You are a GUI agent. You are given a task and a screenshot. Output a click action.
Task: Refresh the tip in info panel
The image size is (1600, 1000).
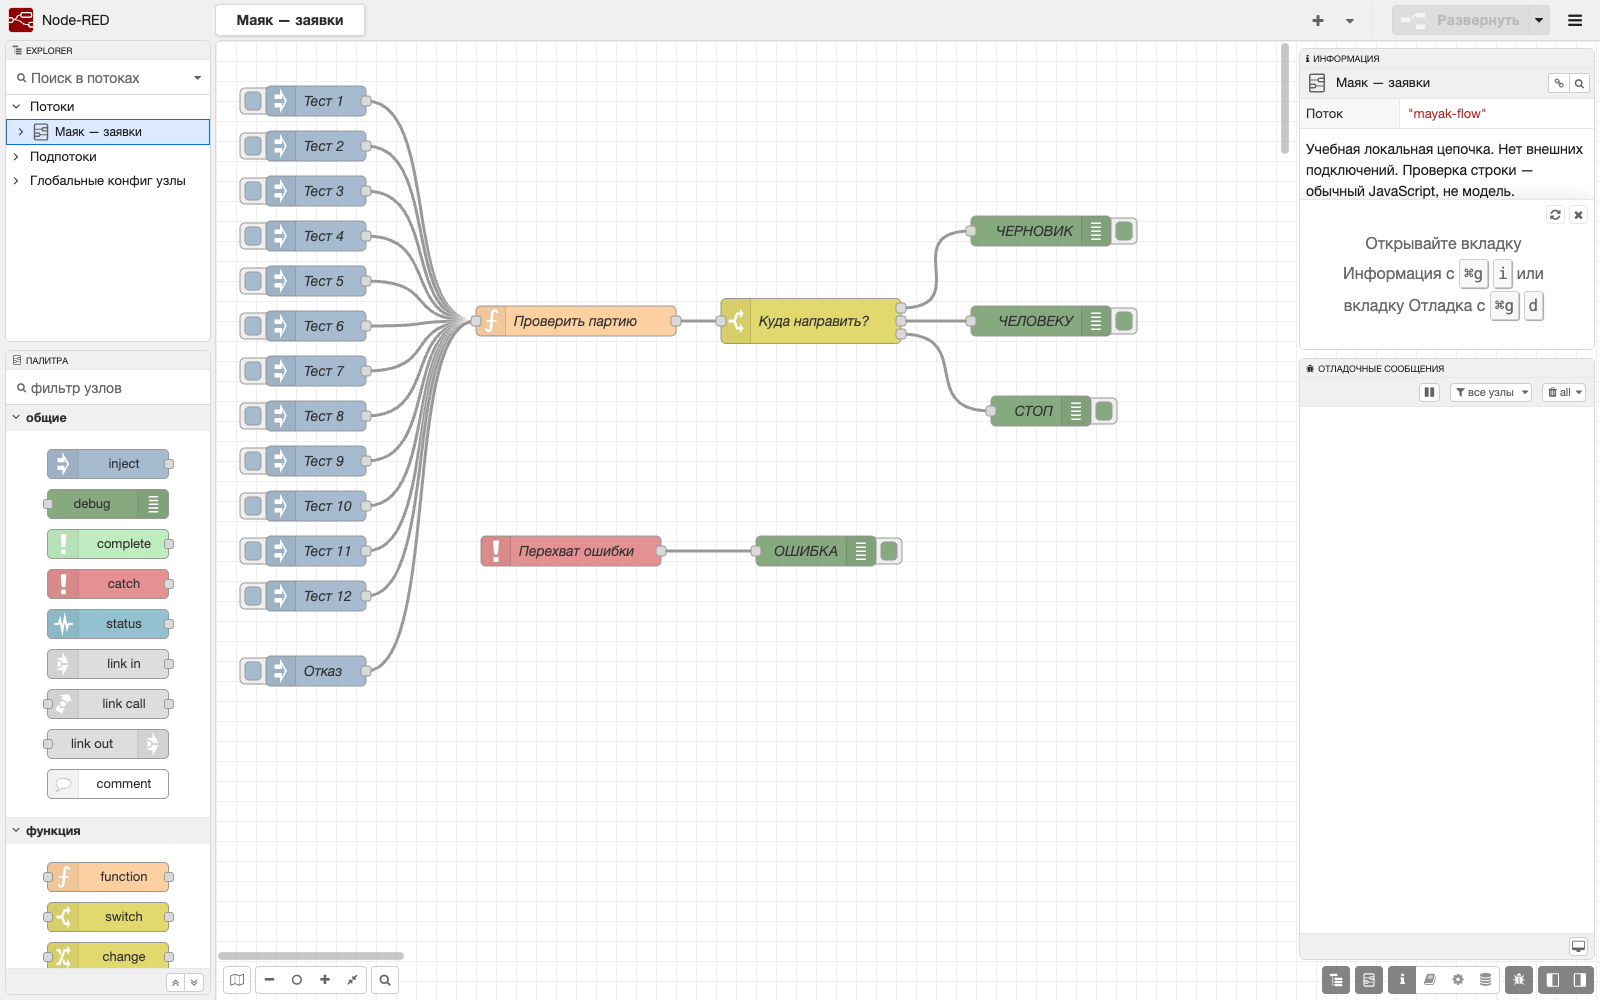pyautogui.click(x=1555, y=215)
